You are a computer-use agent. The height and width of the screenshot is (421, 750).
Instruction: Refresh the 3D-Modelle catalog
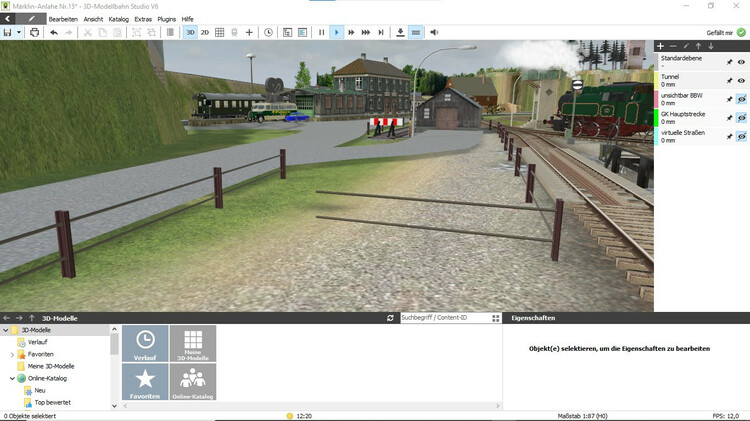click(390, 318)
